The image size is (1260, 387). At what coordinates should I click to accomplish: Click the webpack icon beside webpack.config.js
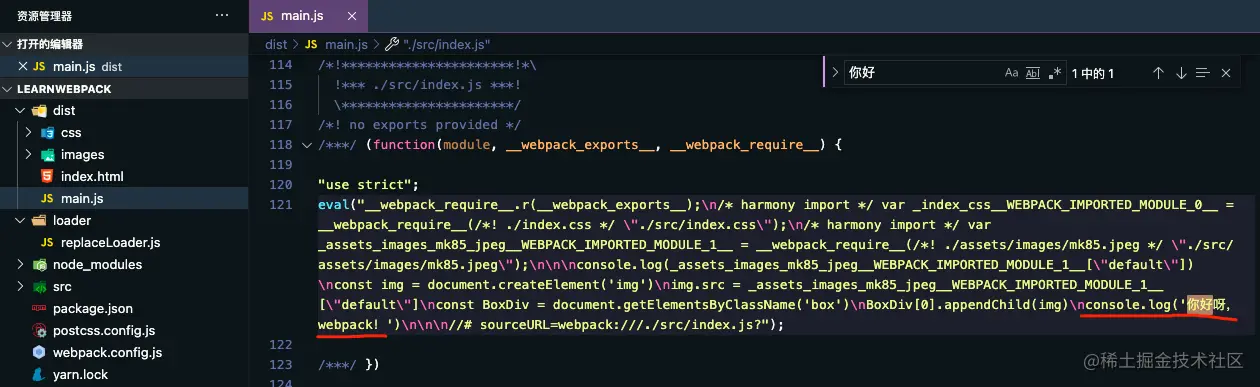pos(40,352)
